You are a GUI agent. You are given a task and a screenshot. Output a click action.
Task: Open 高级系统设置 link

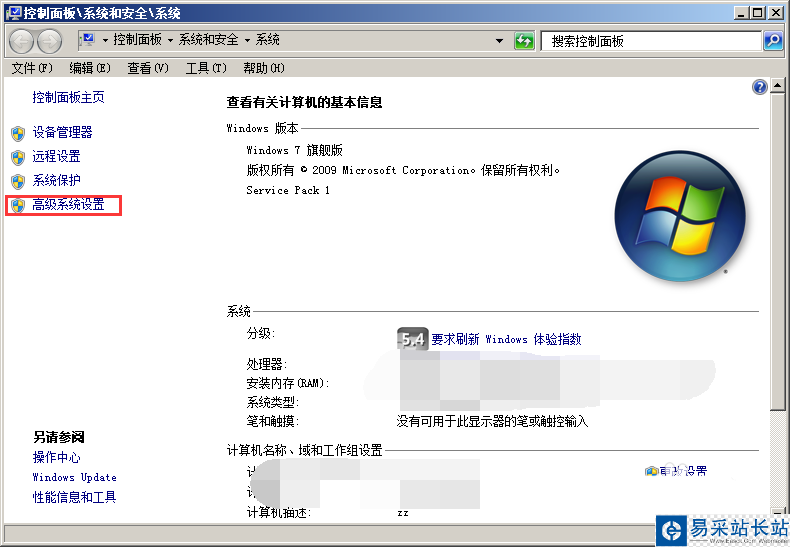(x=69, y=204)
